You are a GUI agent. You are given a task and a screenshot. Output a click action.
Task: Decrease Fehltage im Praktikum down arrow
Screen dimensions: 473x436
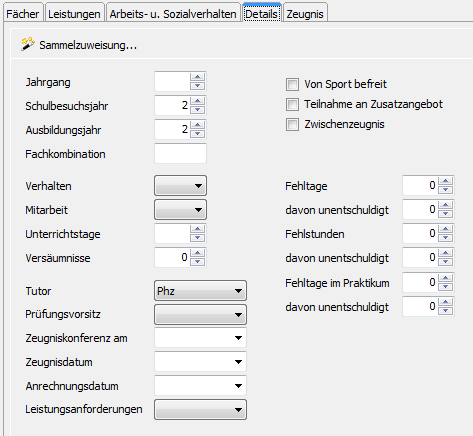[x=445, y=287]
